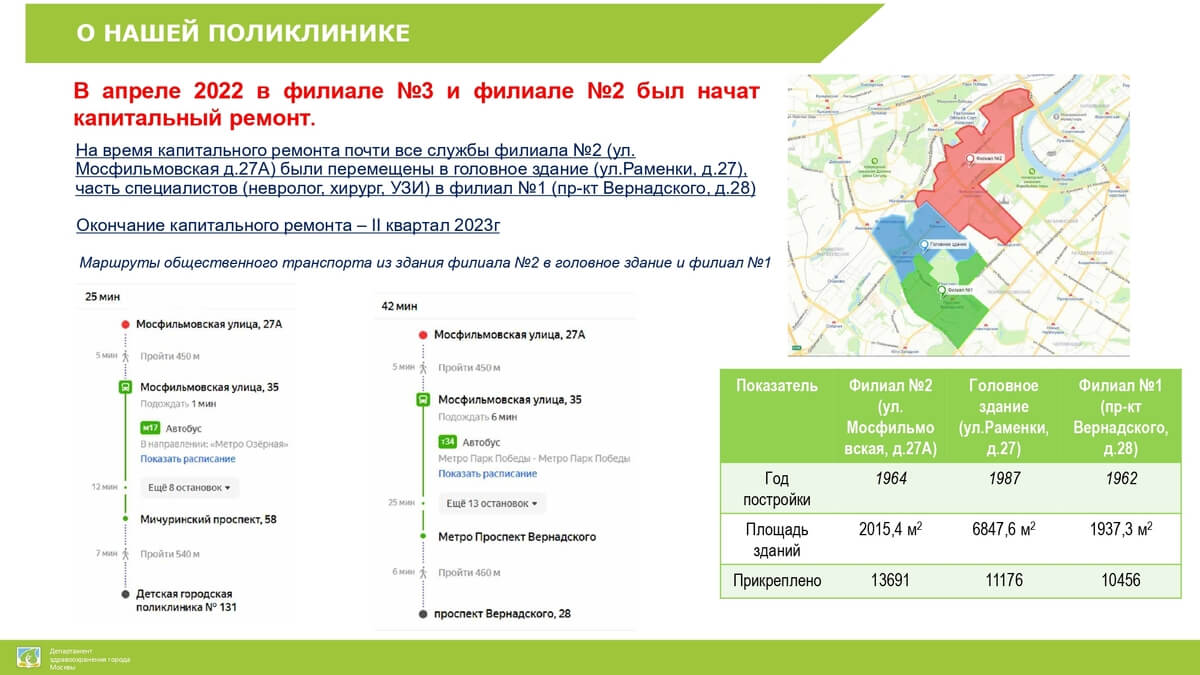The height and width of the screenshot is (675, 1200).
Task: Click 'Мосфильмовская улица, 35' in the 25 мин route
Action: [x=208, y=387]
